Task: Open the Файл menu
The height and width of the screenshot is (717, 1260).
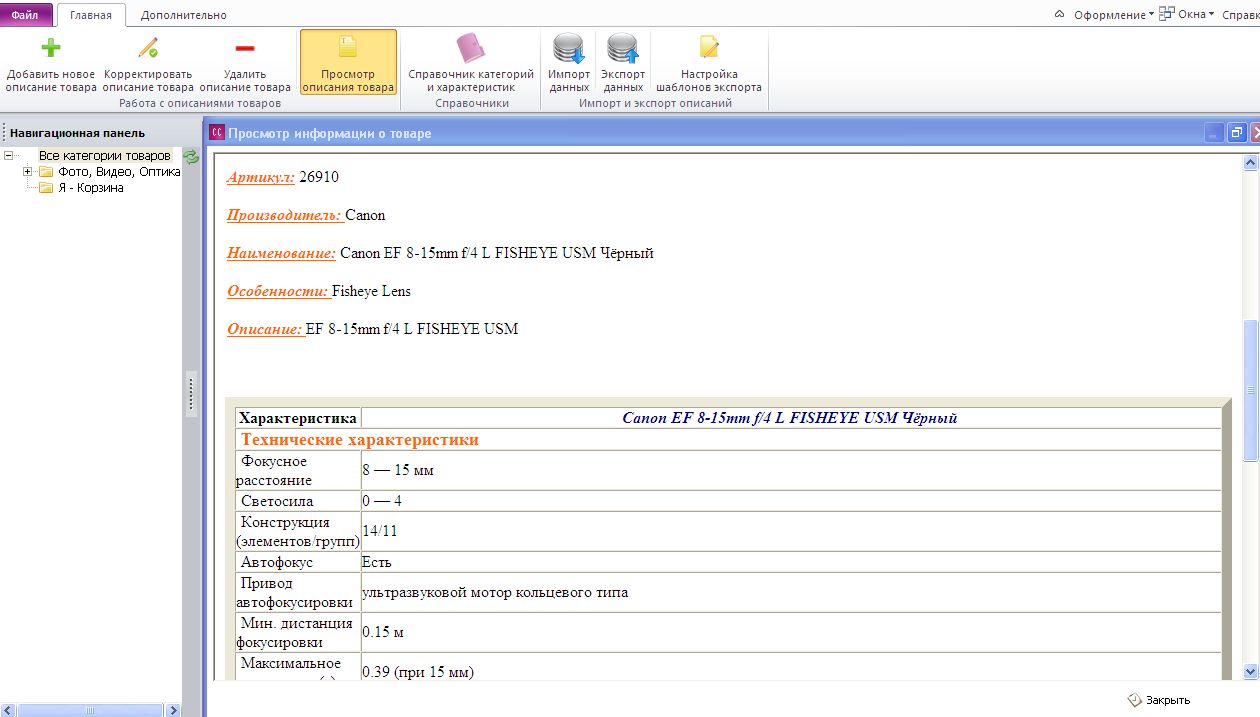Action: click(25, 15)
